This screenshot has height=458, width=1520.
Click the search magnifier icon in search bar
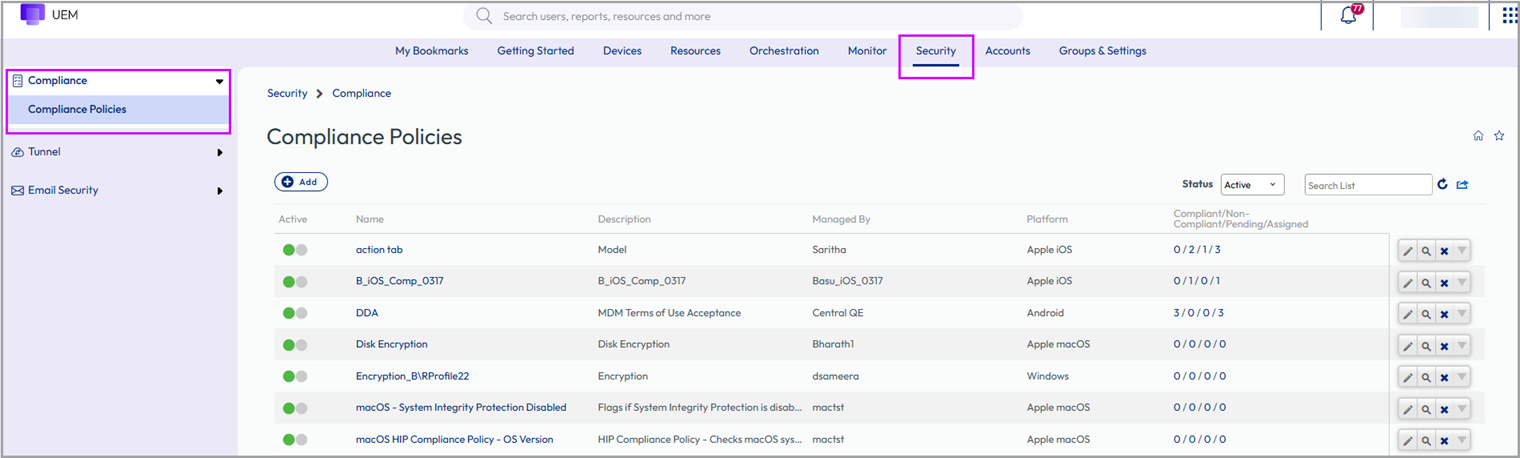point(484,16)
